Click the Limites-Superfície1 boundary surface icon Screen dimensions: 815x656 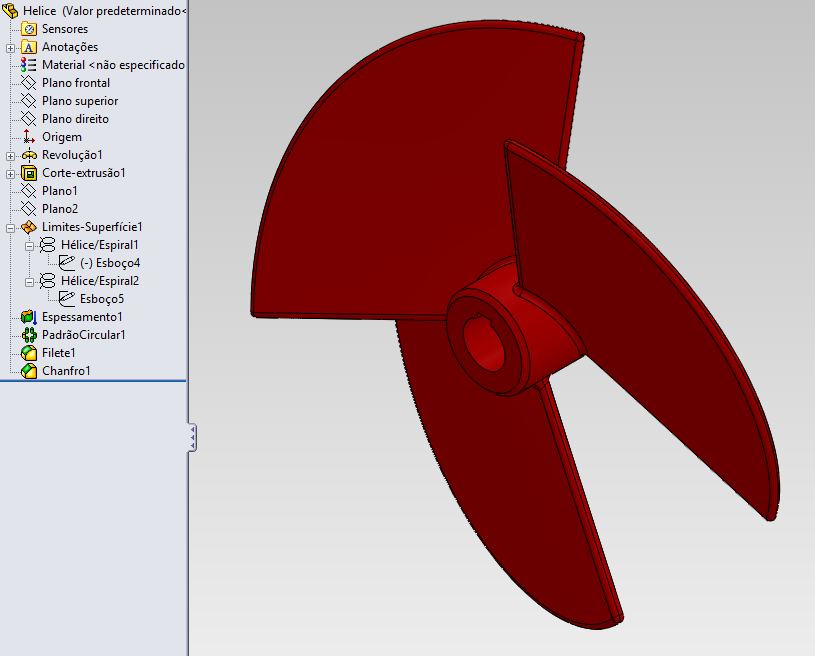[x=29, y=227]
